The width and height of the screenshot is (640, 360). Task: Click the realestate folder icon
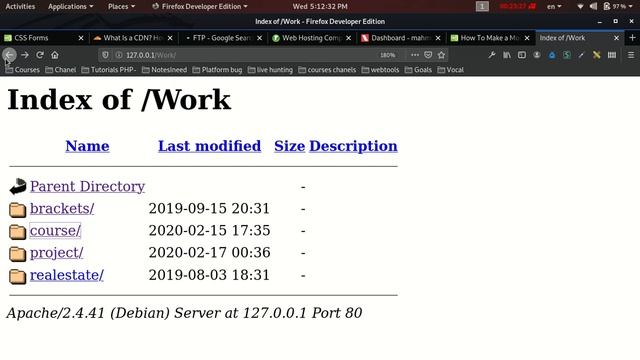[x=18, y=276]
